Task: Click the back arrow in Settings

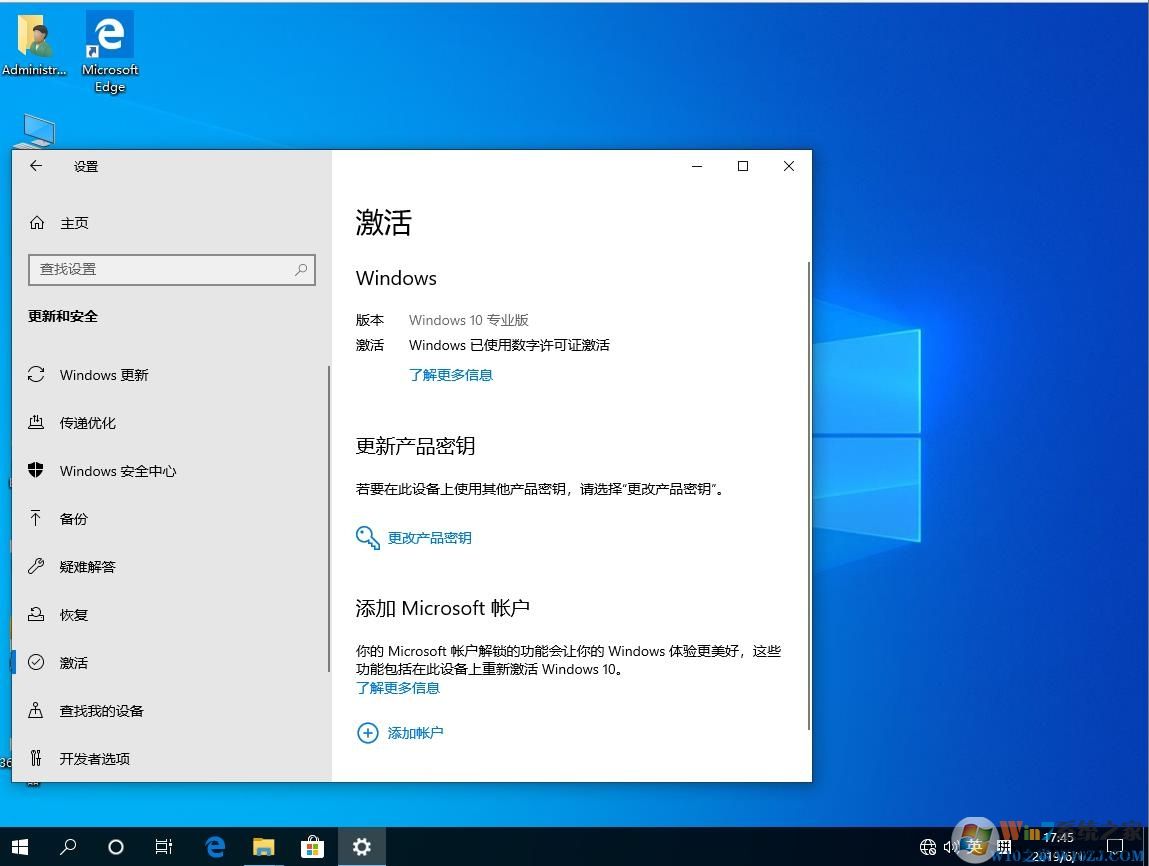Action: pos(36,166)
